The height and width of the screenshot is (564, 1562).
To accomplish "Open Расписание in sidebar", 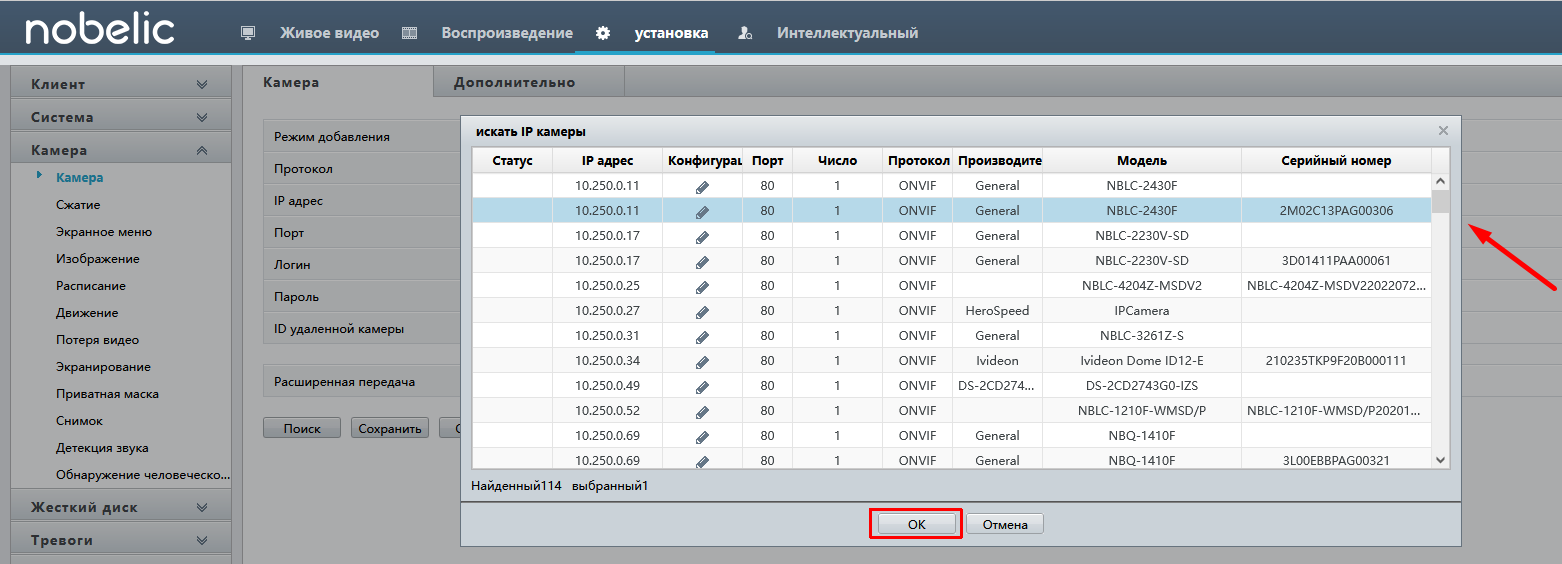I will [x=91, y=286].
